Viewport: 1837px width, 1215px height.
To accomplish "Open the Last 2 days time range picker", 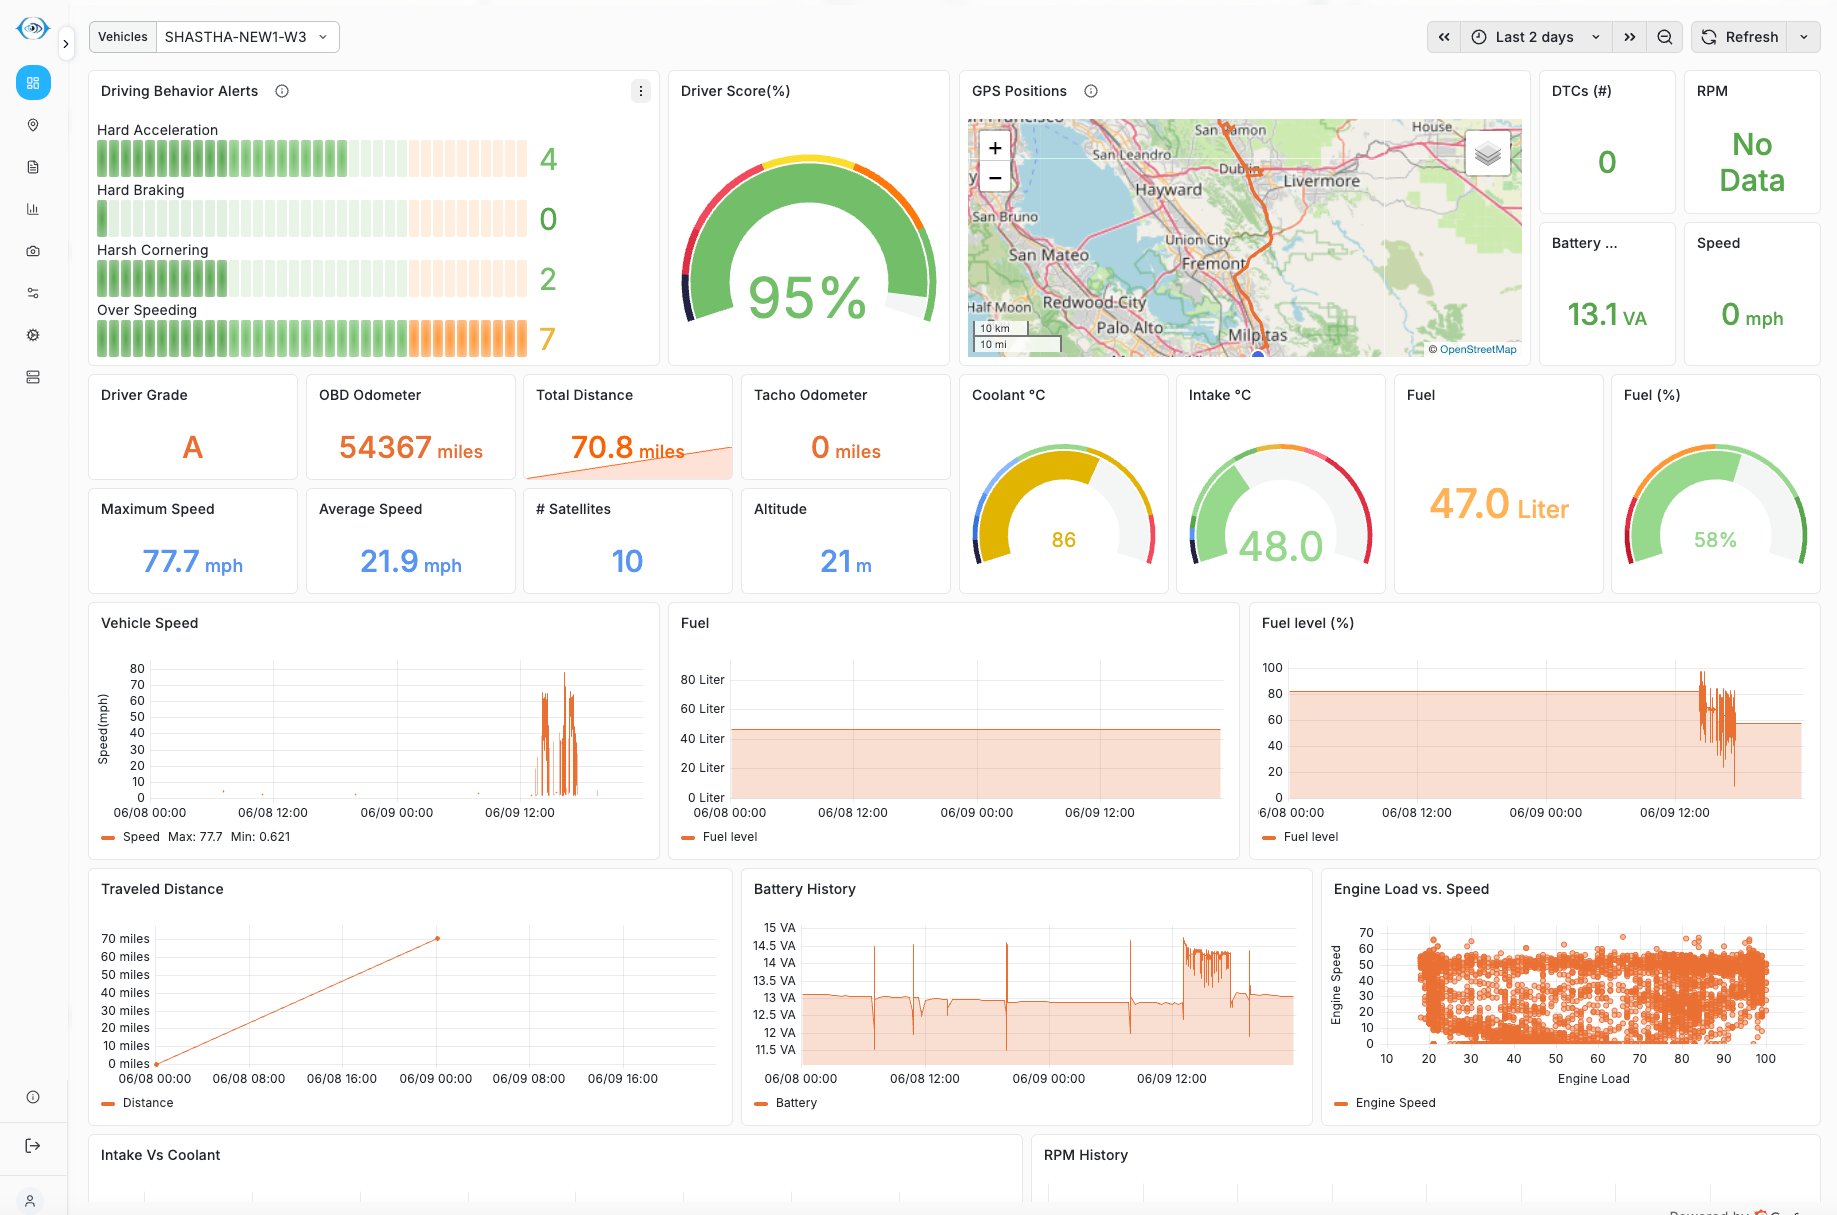I will point(1536,37).
